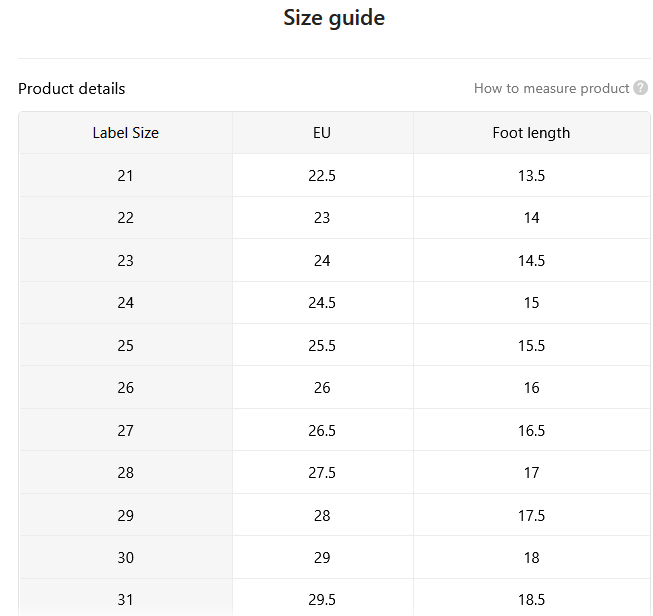This screenshot has width=653, height=616.
Task: Click EU value 29.5 cell
Action: point(322,599)
